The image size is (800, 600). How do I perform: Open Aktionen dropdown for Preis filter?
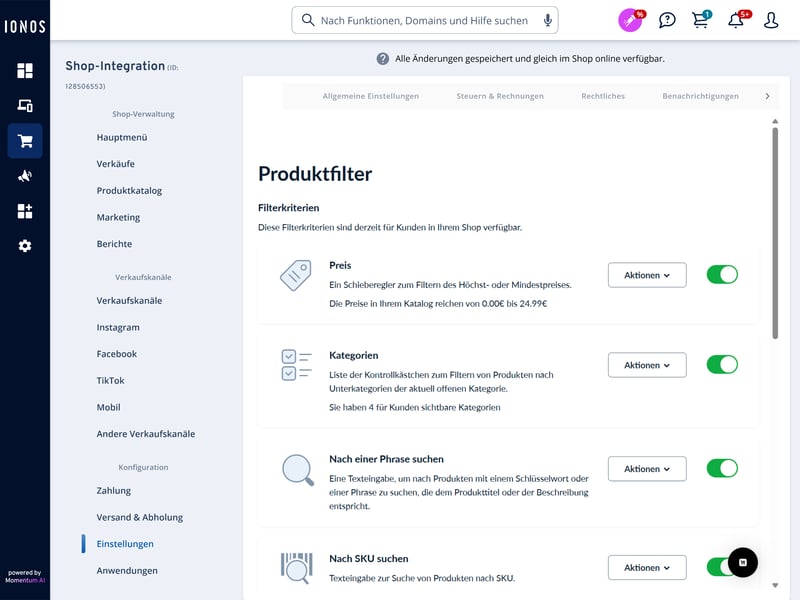tap(647, 275)
